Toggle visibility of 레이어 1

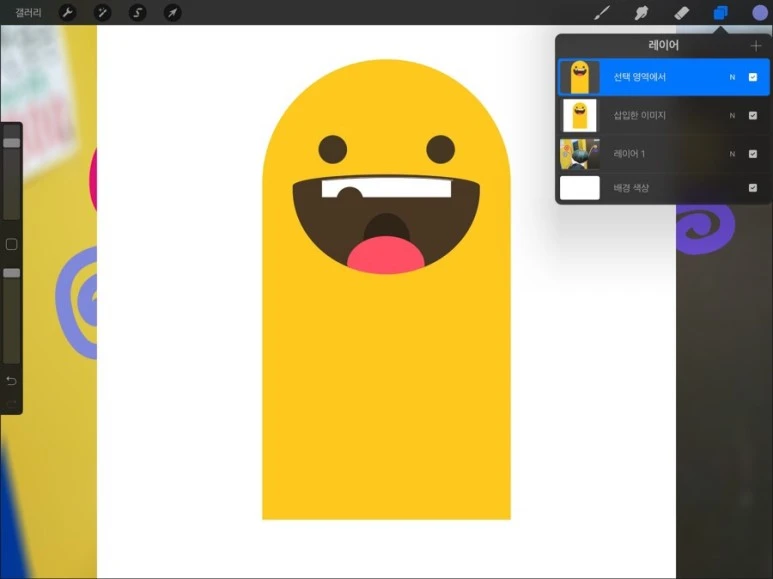click(753, 154)
